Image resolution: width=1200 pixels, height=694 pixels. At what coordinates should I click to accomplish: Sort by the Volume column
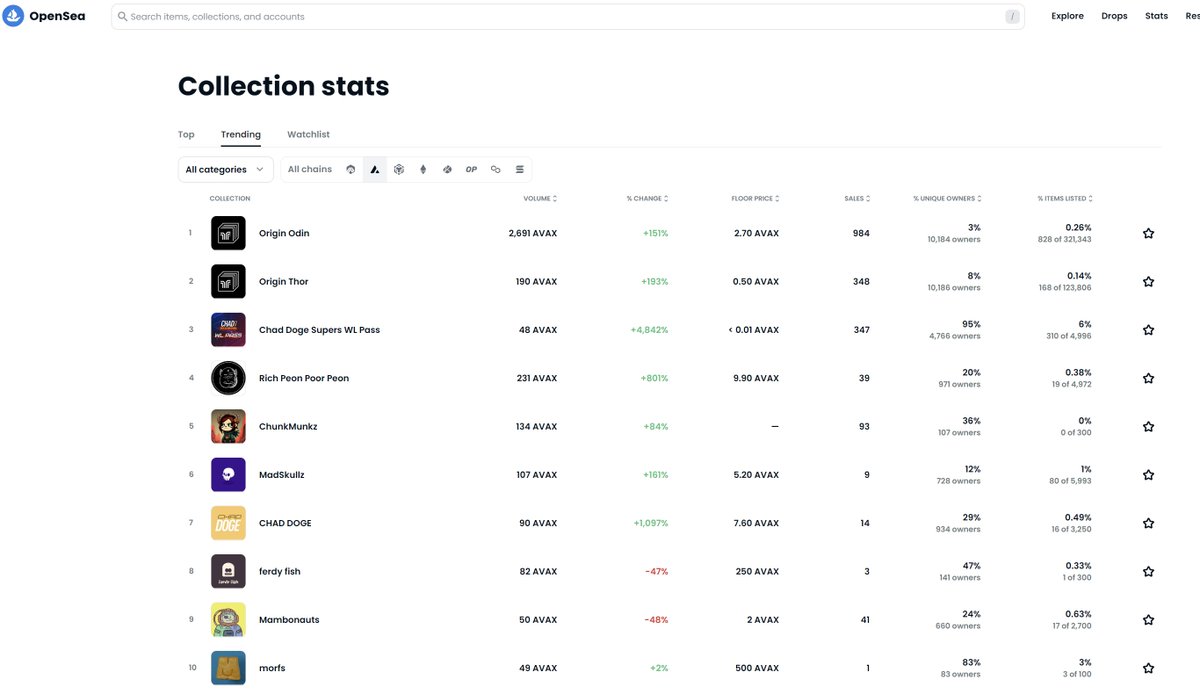[x=540, y=198]
